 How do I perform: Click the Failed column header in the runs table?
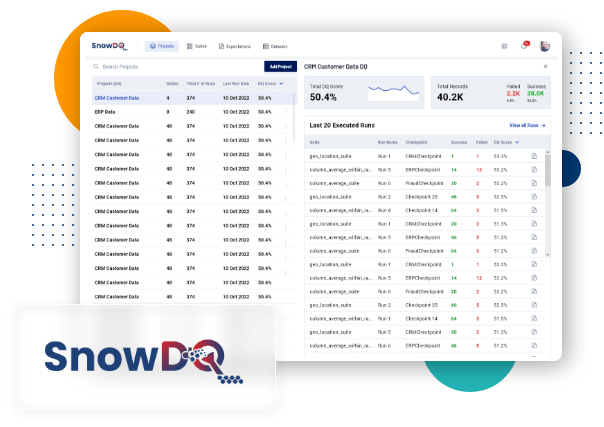click(482, 142)
